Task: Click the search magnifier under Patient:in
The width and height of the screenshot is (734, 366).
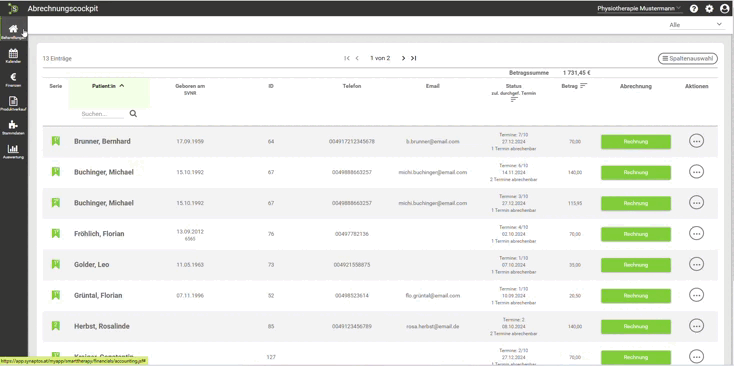Action: click(133, 114)
